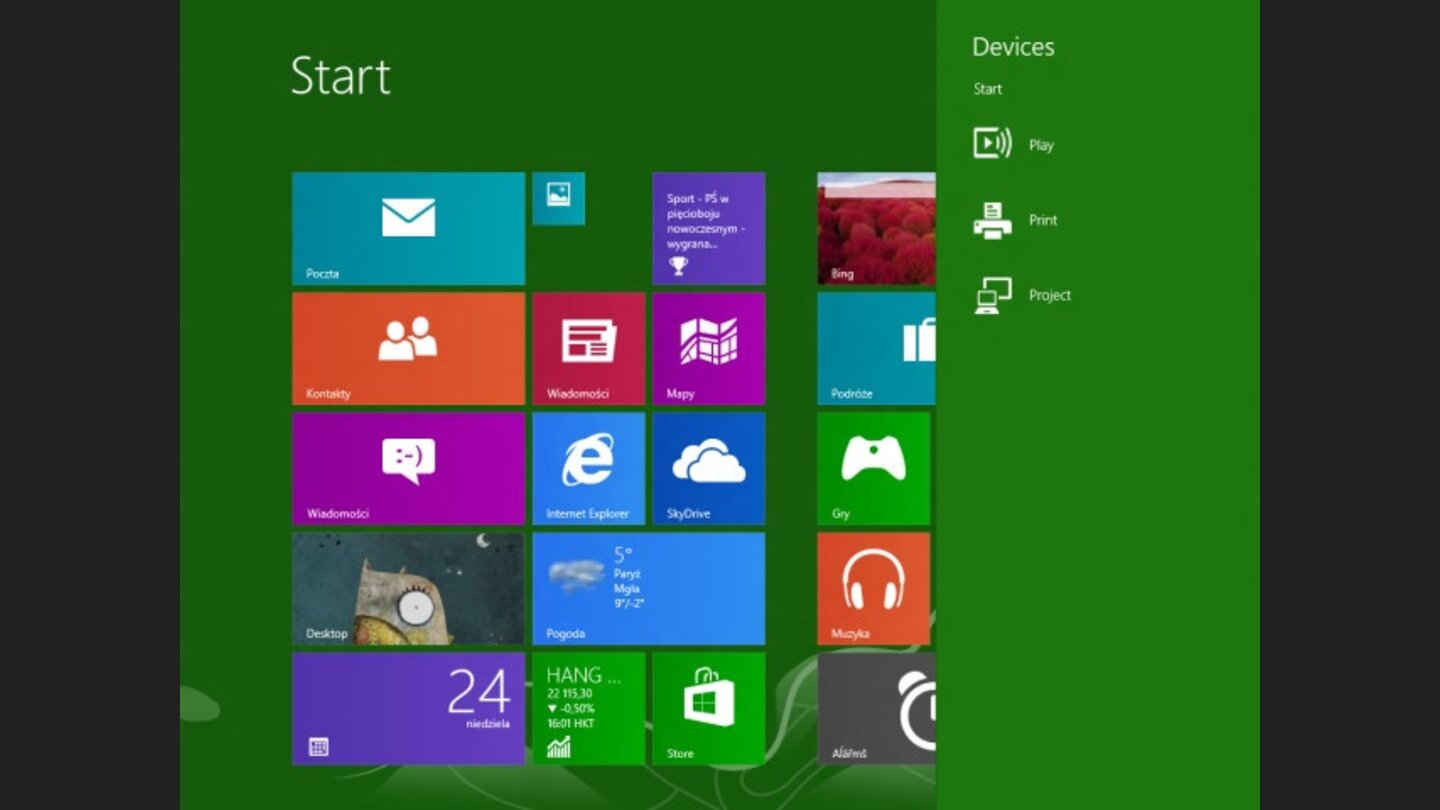Open the Pogoda weather tile
Image resolution: width=1440 pixels, height=810 pixels.
(647, 588)
